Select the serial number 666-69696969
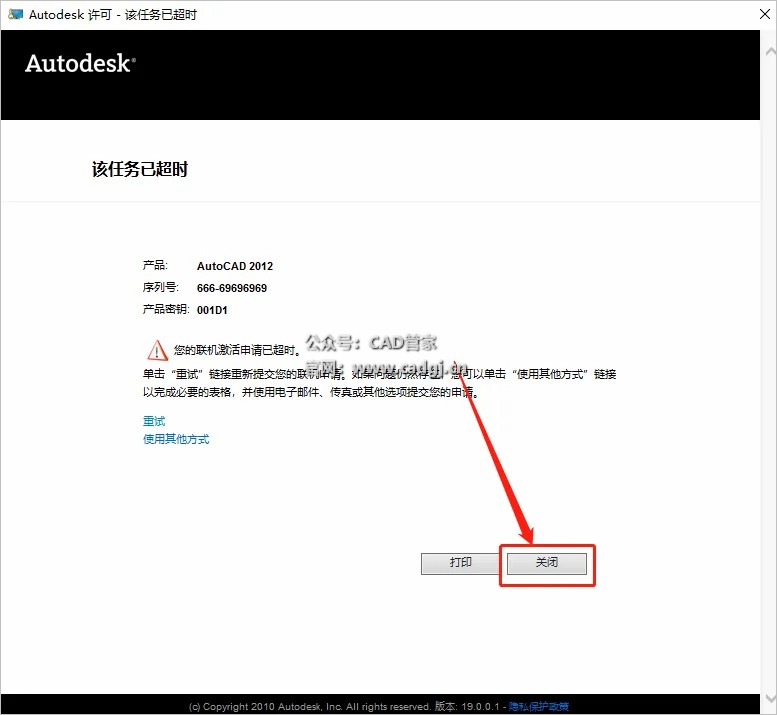Image resolution: width=777 pixels, height=715 pixels. tap(232, 288)
